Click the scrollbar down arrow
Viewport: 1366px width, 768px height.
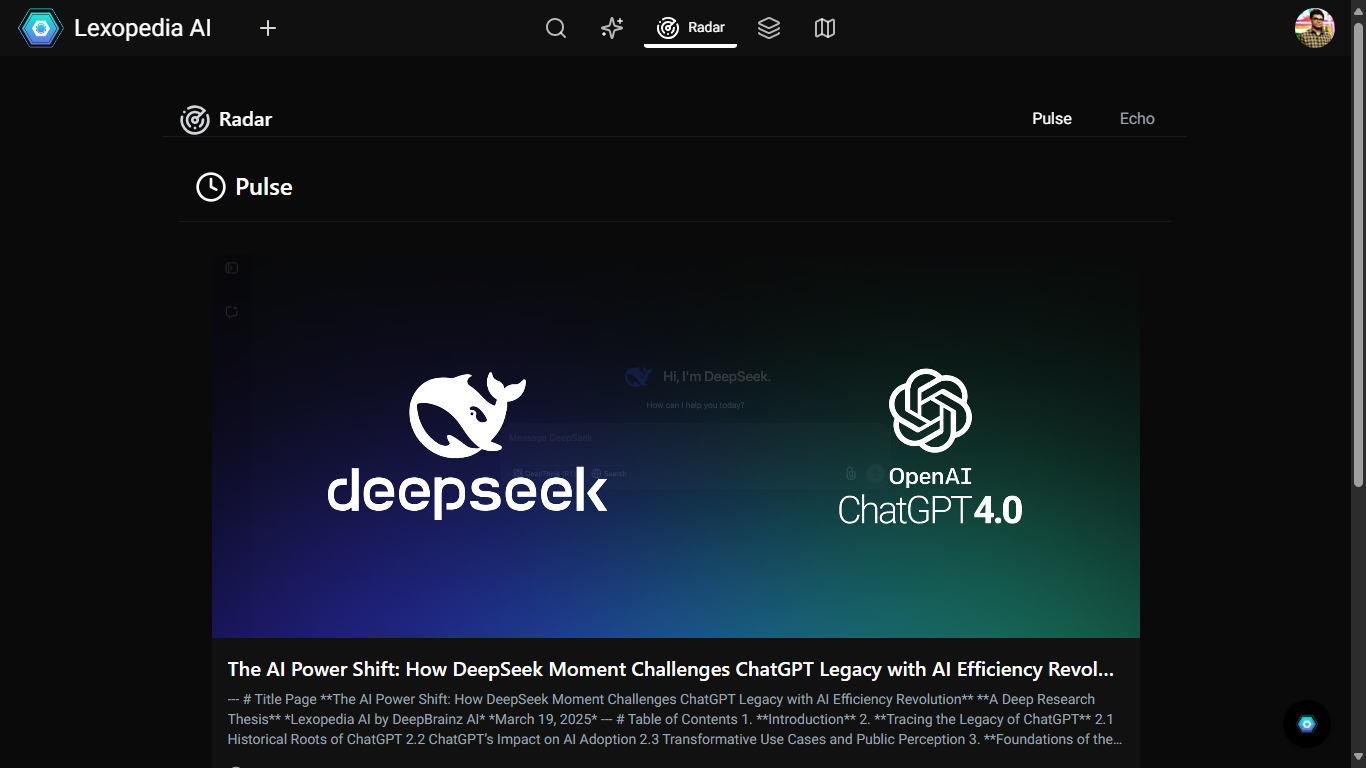click(1358, 759)
